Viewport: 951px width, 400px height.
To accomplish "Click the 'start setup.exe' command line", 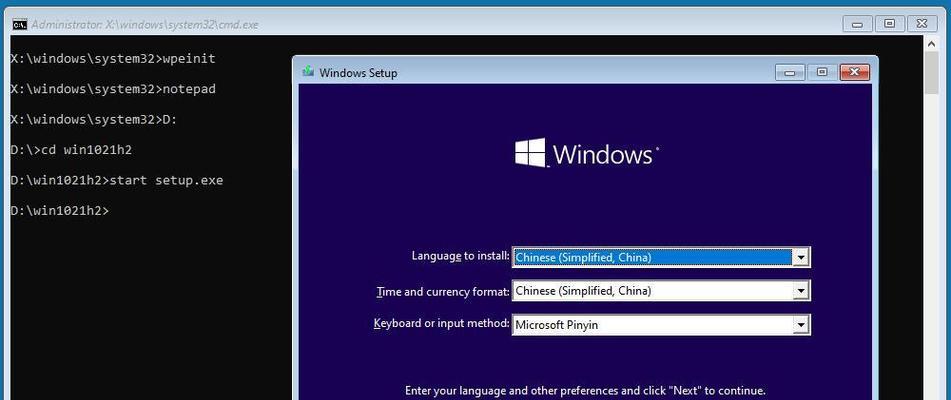I will (117, 180).
